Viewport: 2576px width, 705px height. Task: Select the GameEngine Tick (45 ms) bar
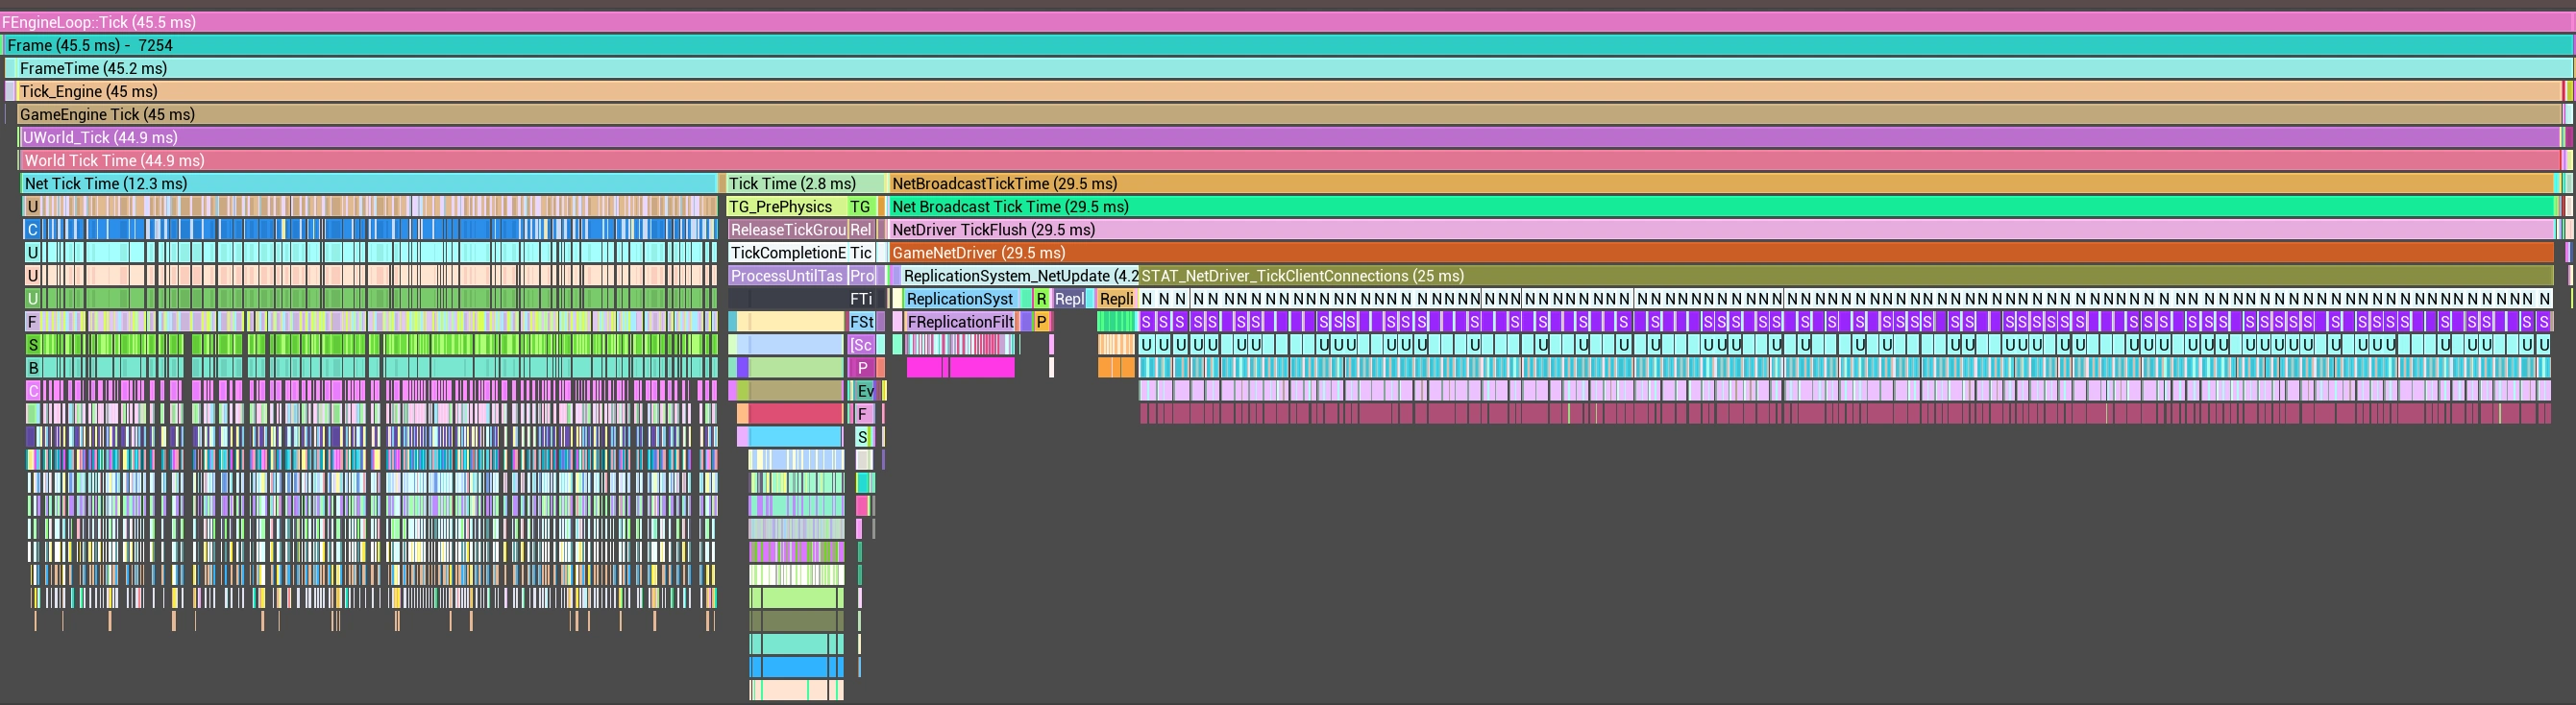(x=1286, y=114)
